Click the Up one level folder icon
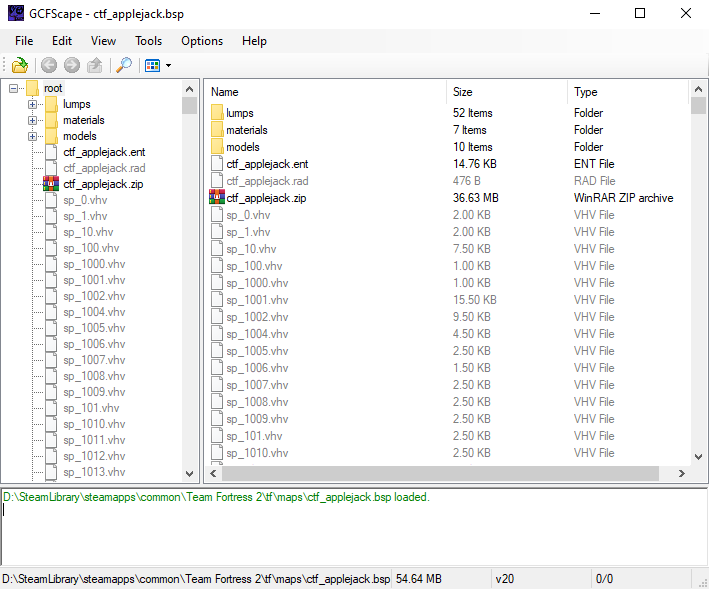 [95, 66]
